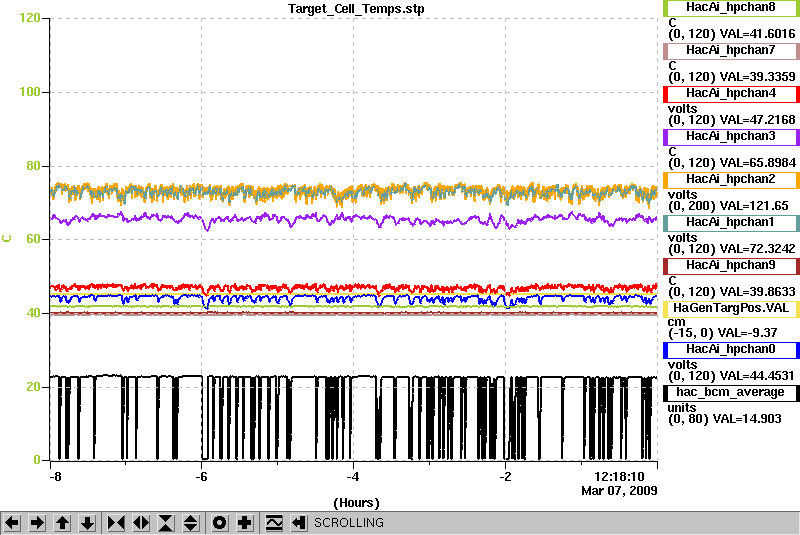Click the VAL=-9.37 reading for HaGenTargPos
The image size is (800, 535).
pos(747,333)
